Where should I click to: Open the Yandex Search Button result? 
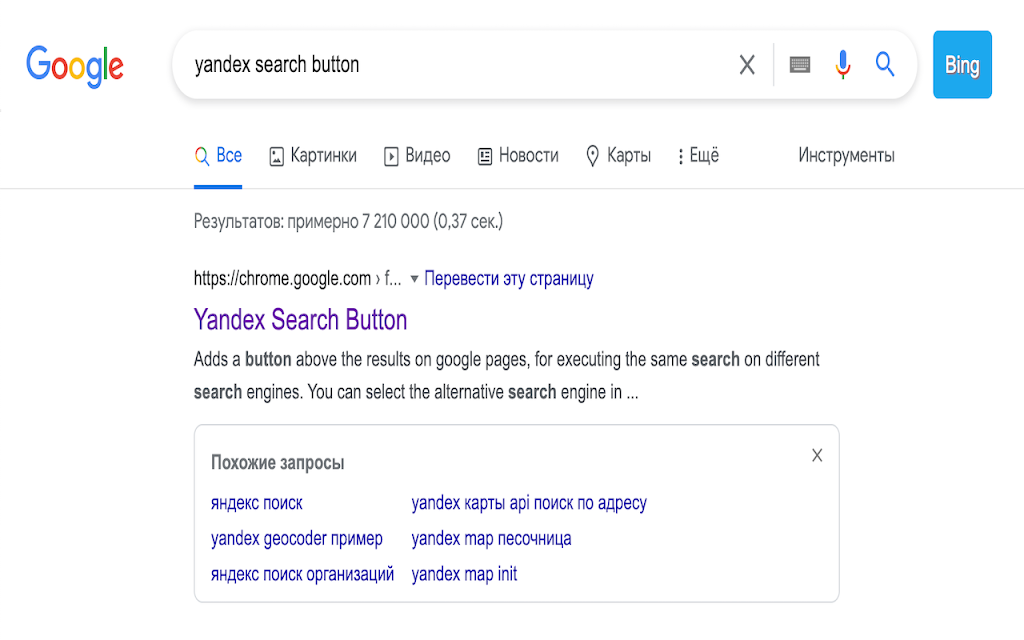click(x=301, y=320)
